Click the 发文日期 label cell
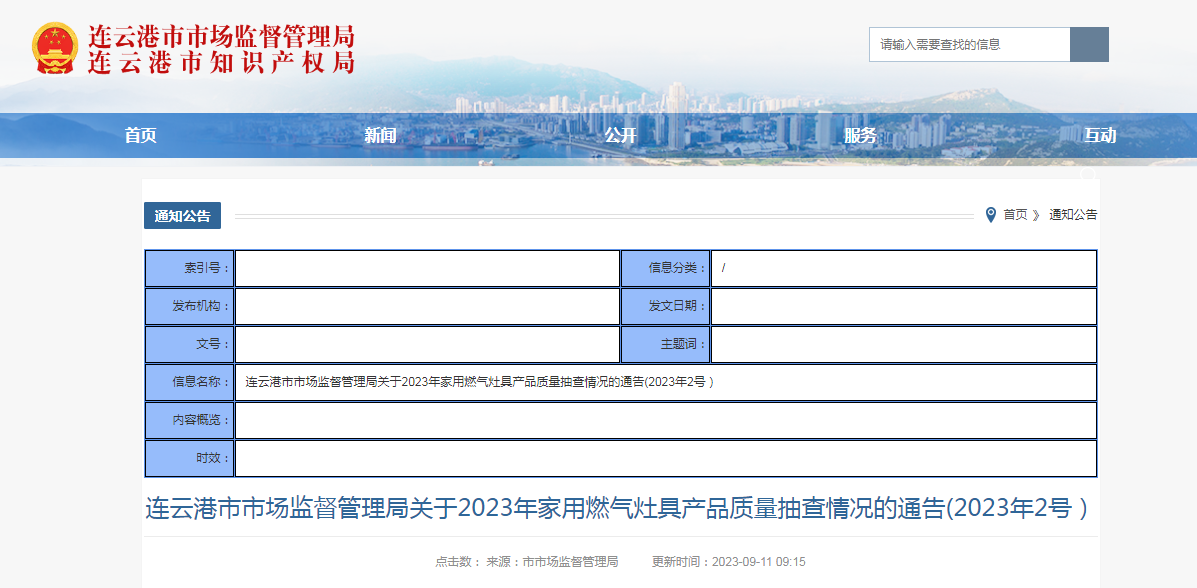The image size is (1197, 588). [x=665, y=306]
